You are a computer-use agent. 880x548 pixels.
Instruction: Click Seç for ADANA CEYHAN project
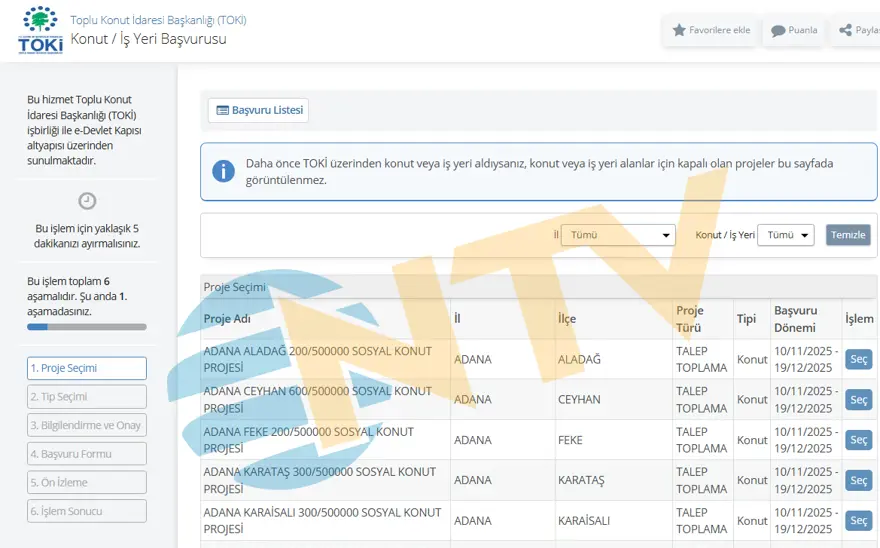[858, 399]
